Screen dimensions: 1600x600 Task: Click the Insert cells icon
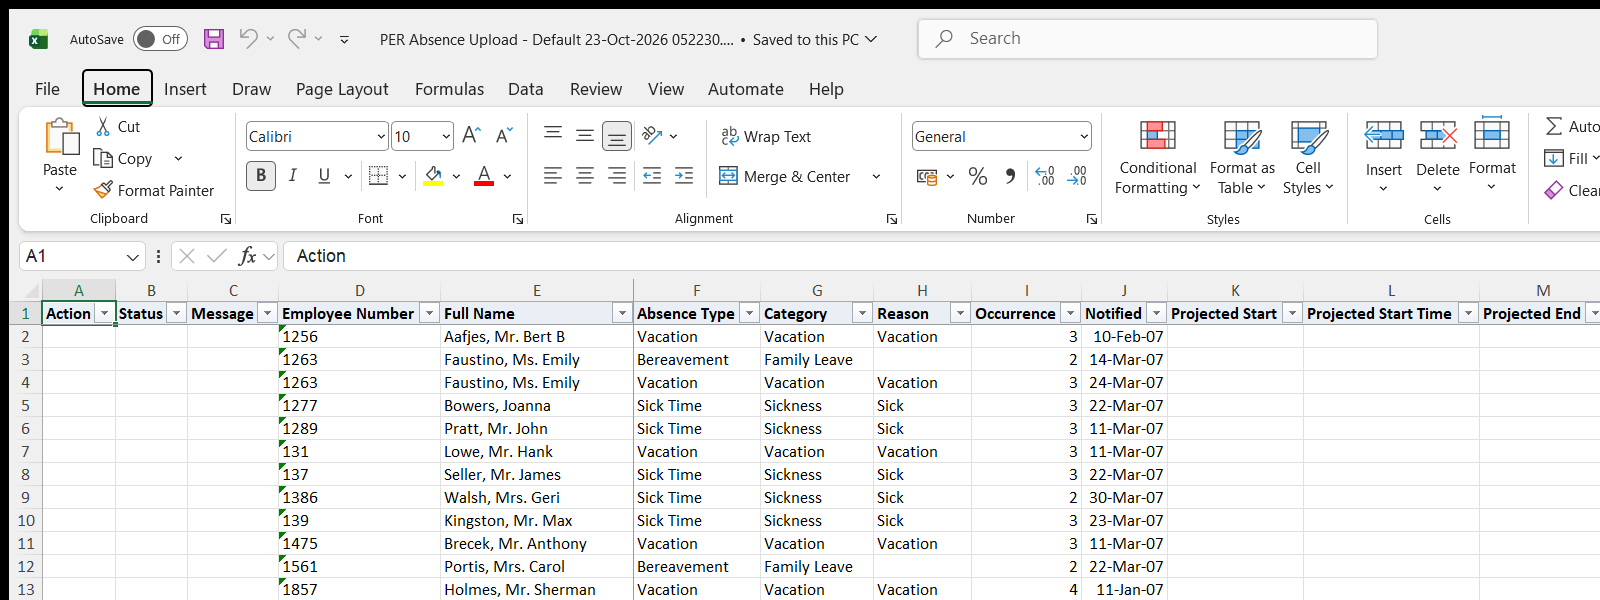coord(1384,135)
